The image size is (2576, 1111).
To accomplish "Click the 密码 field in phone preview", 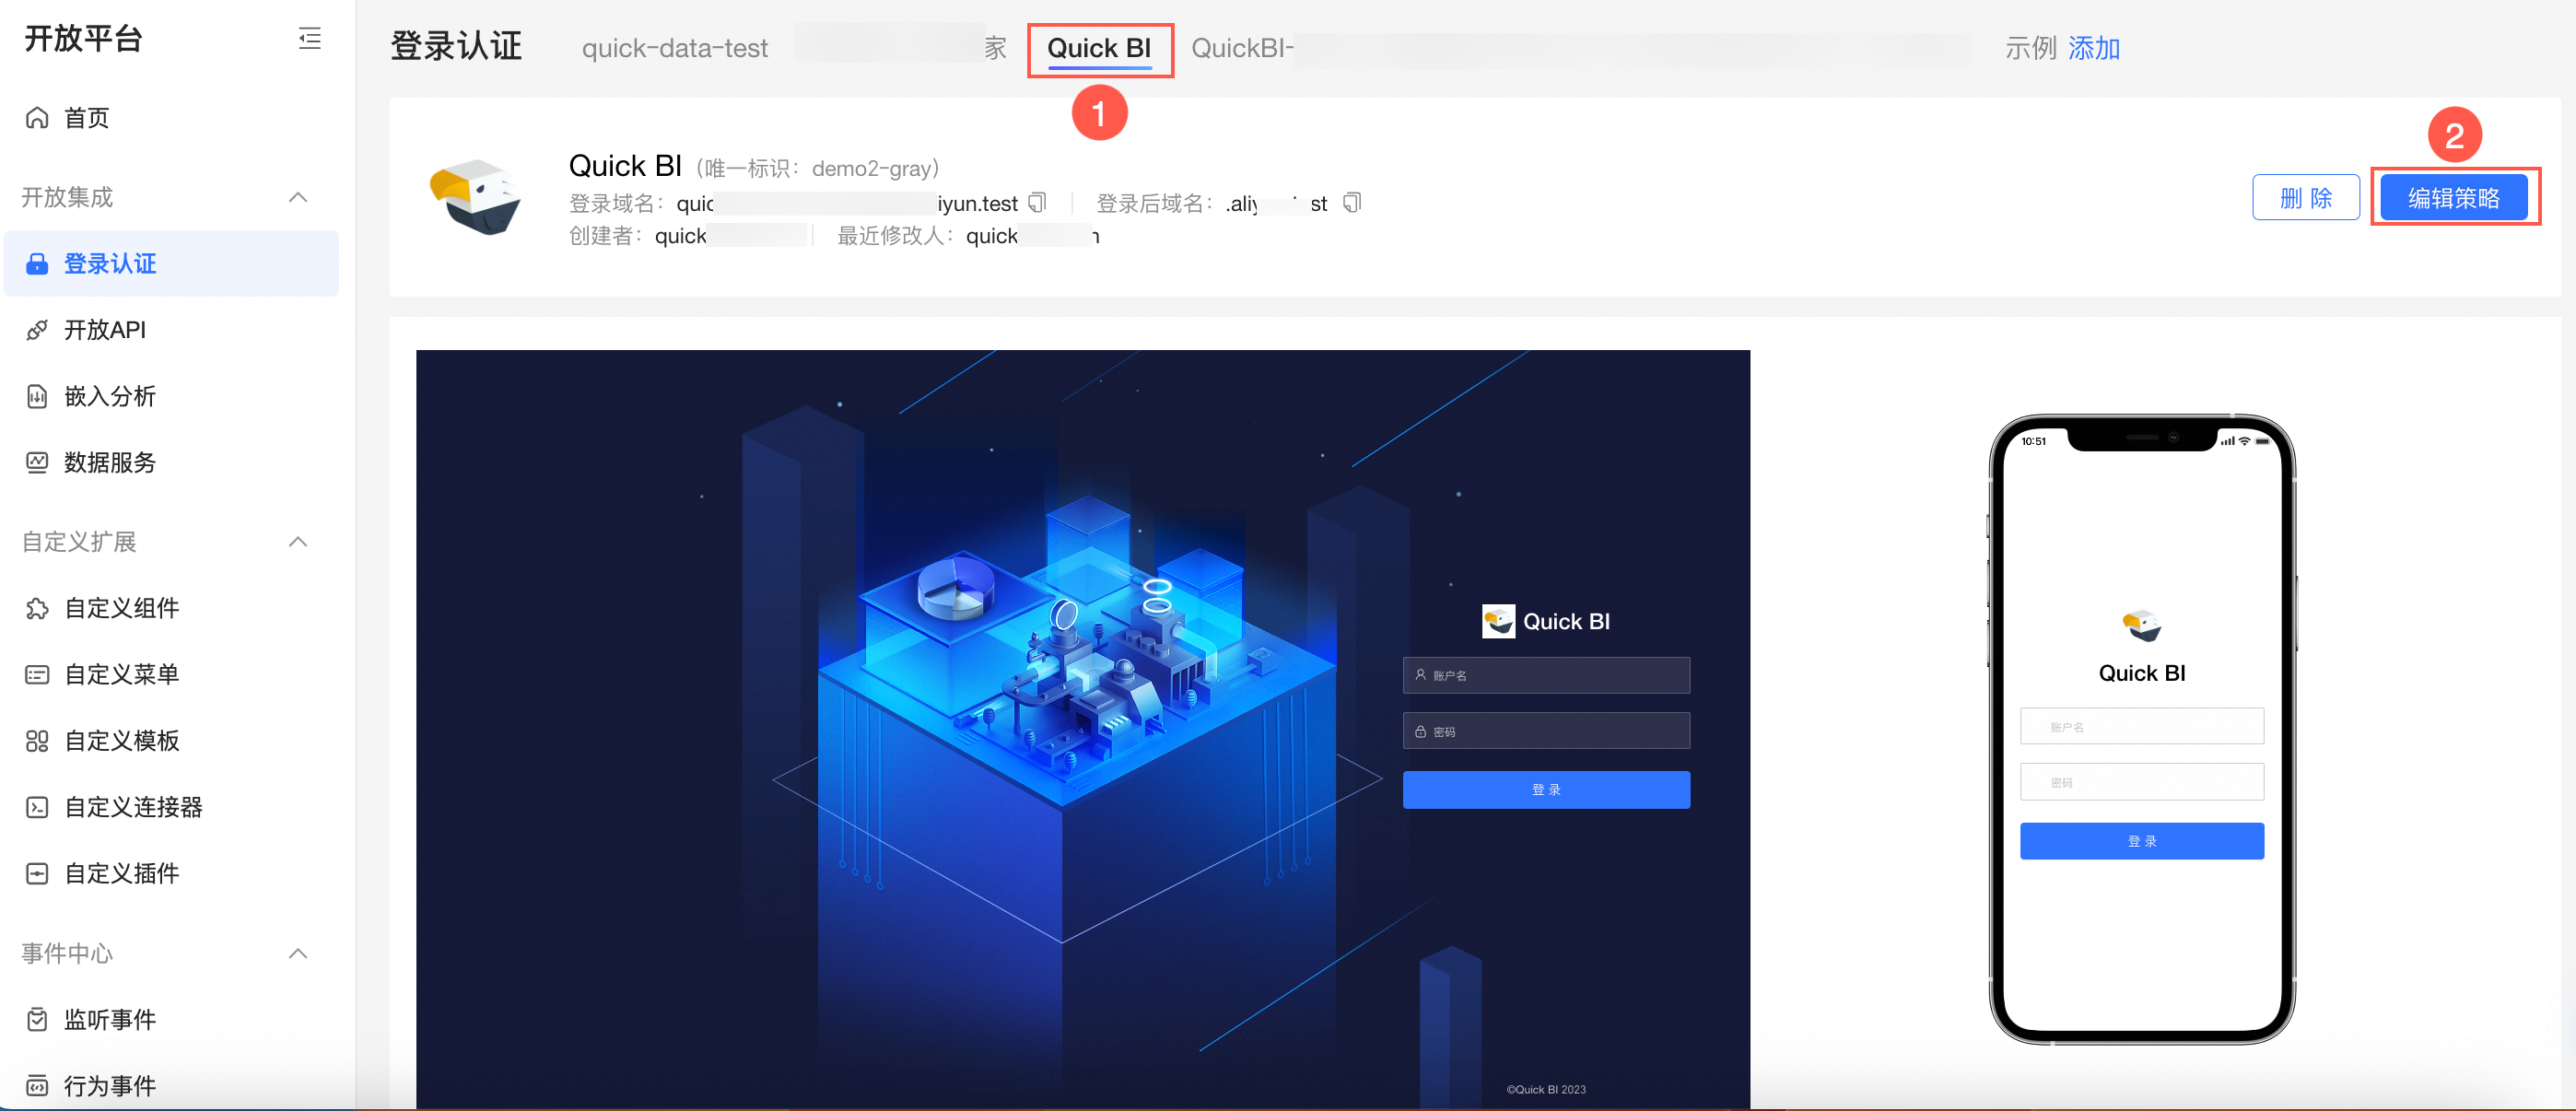I will [x=2141, y=782].
